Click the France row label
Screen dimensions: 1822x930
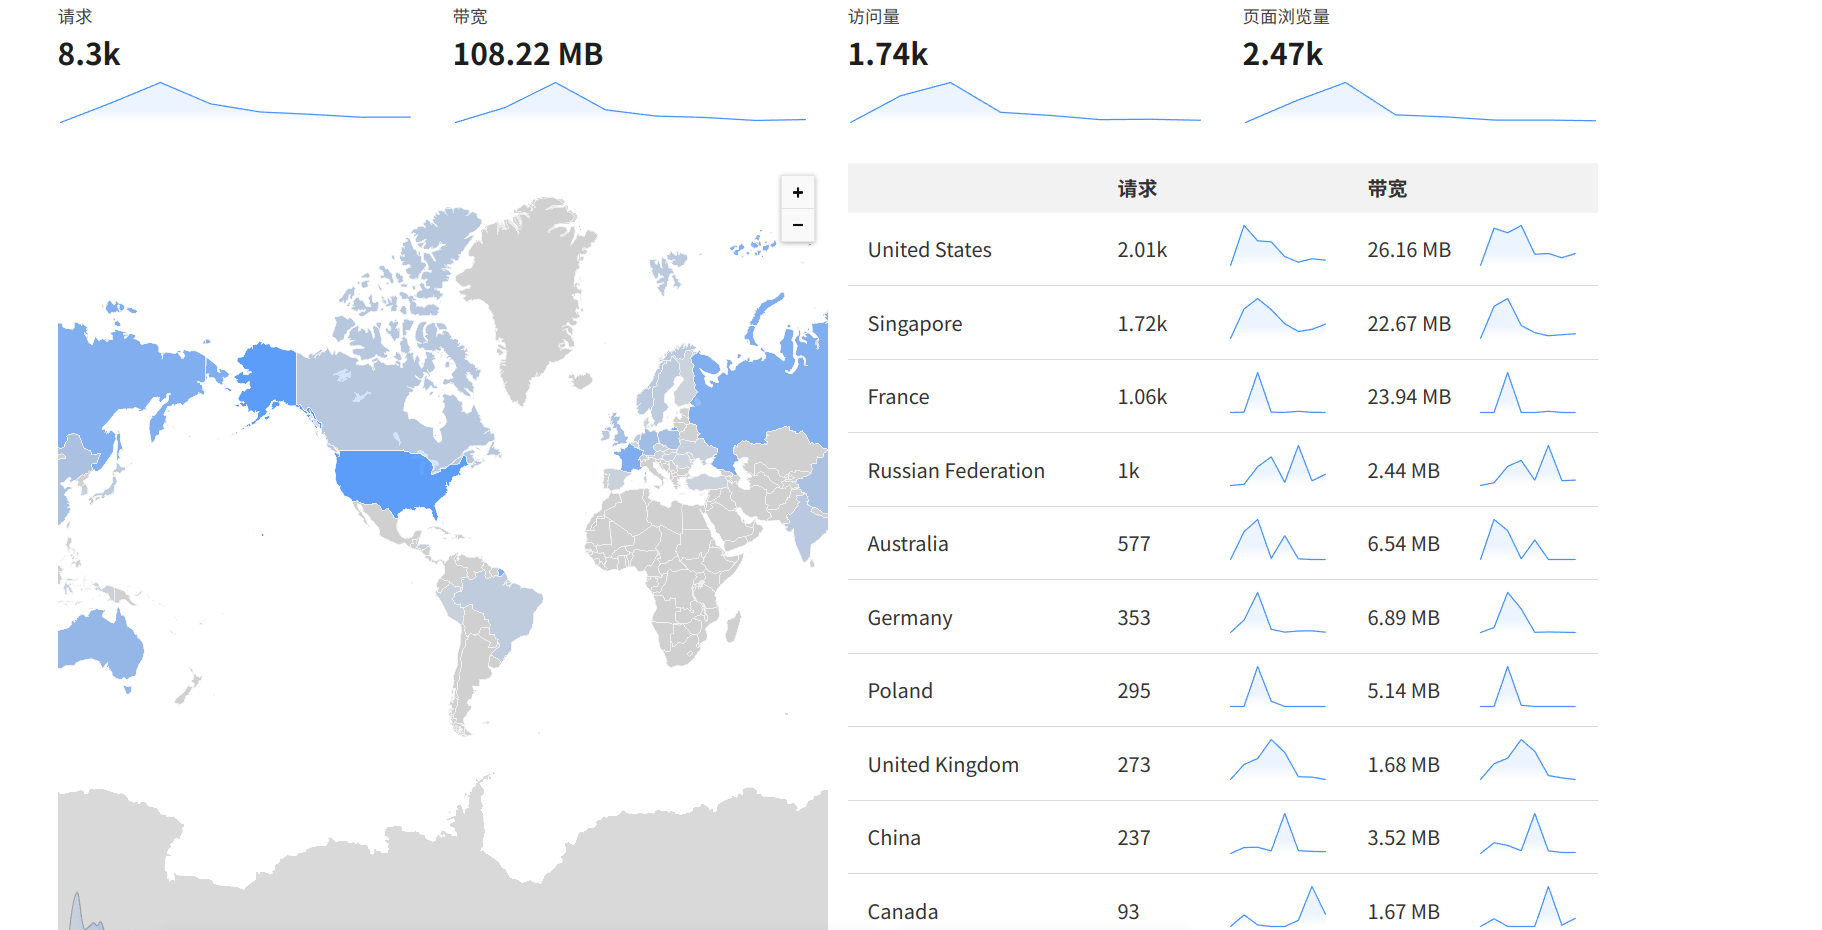pyautogui.click(x=898, y=397)
